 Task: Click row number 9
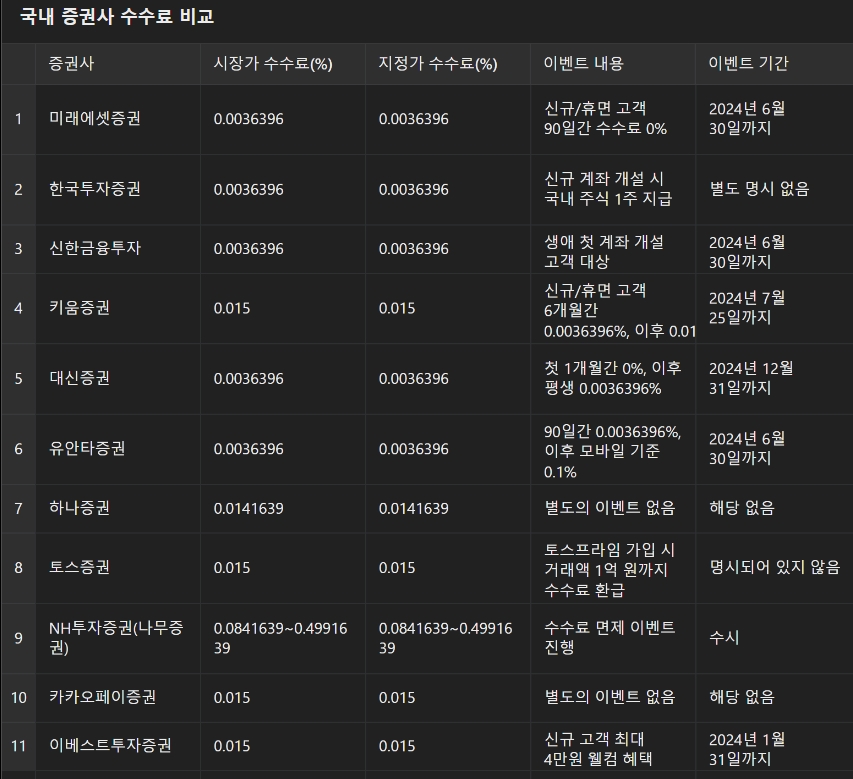pyautogui.click(x=18, y=638)
